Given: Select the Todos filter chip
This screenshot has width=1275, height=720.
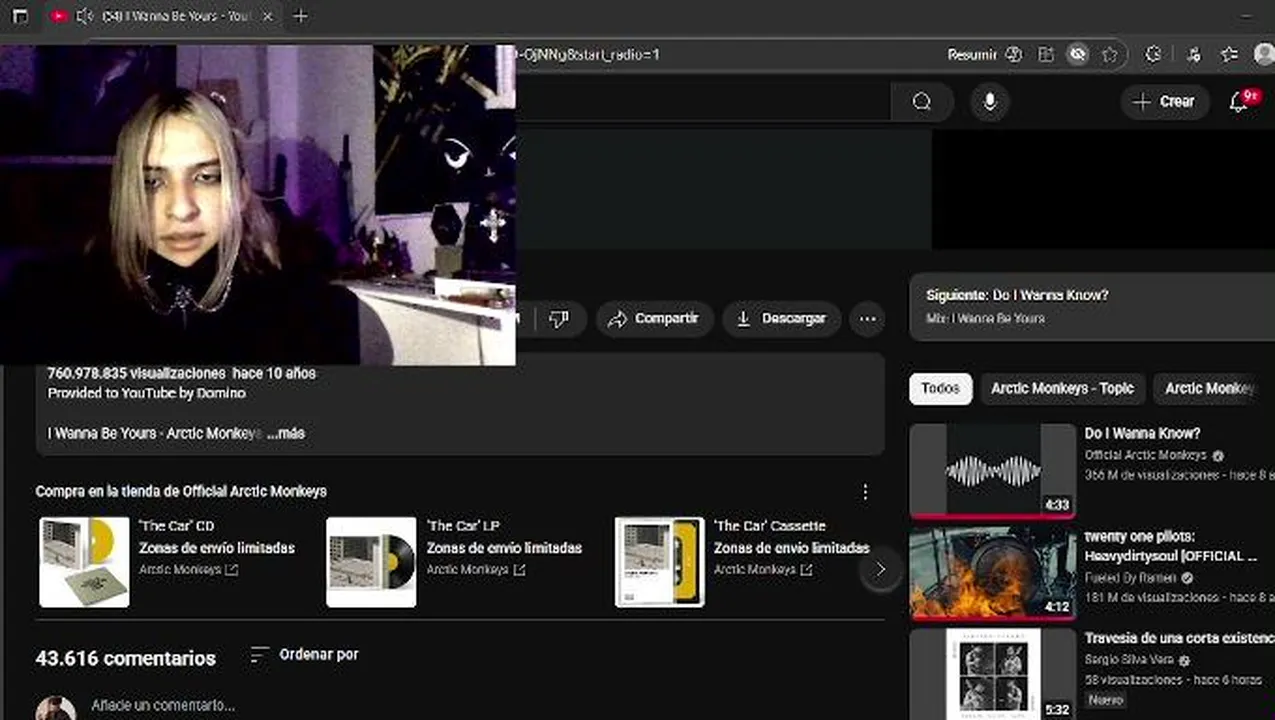Looking at the screenshot, I should tap(940, 389).
